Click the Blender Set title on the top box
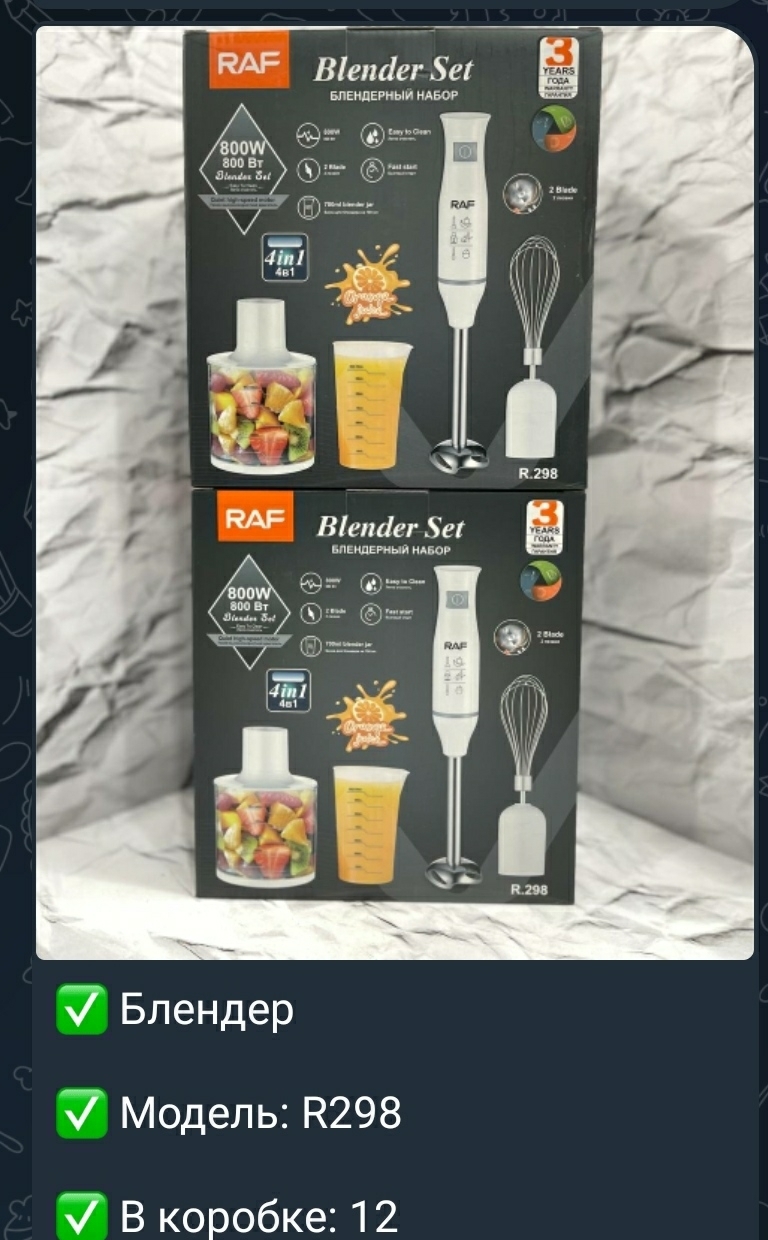This screenshot has height=1240, width=768. coord(392,70)
